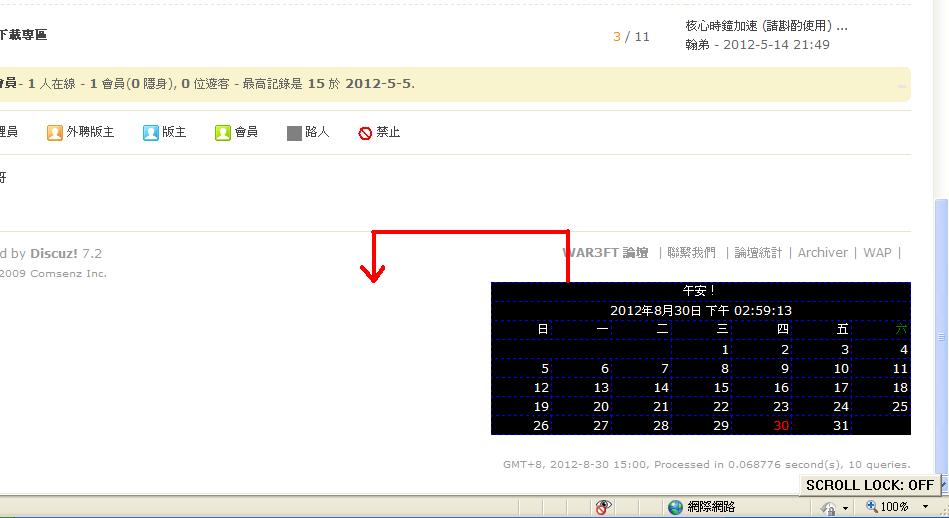Click calendar date 18
The height and width of the screenshot is (518, 949).
point(900,387)
